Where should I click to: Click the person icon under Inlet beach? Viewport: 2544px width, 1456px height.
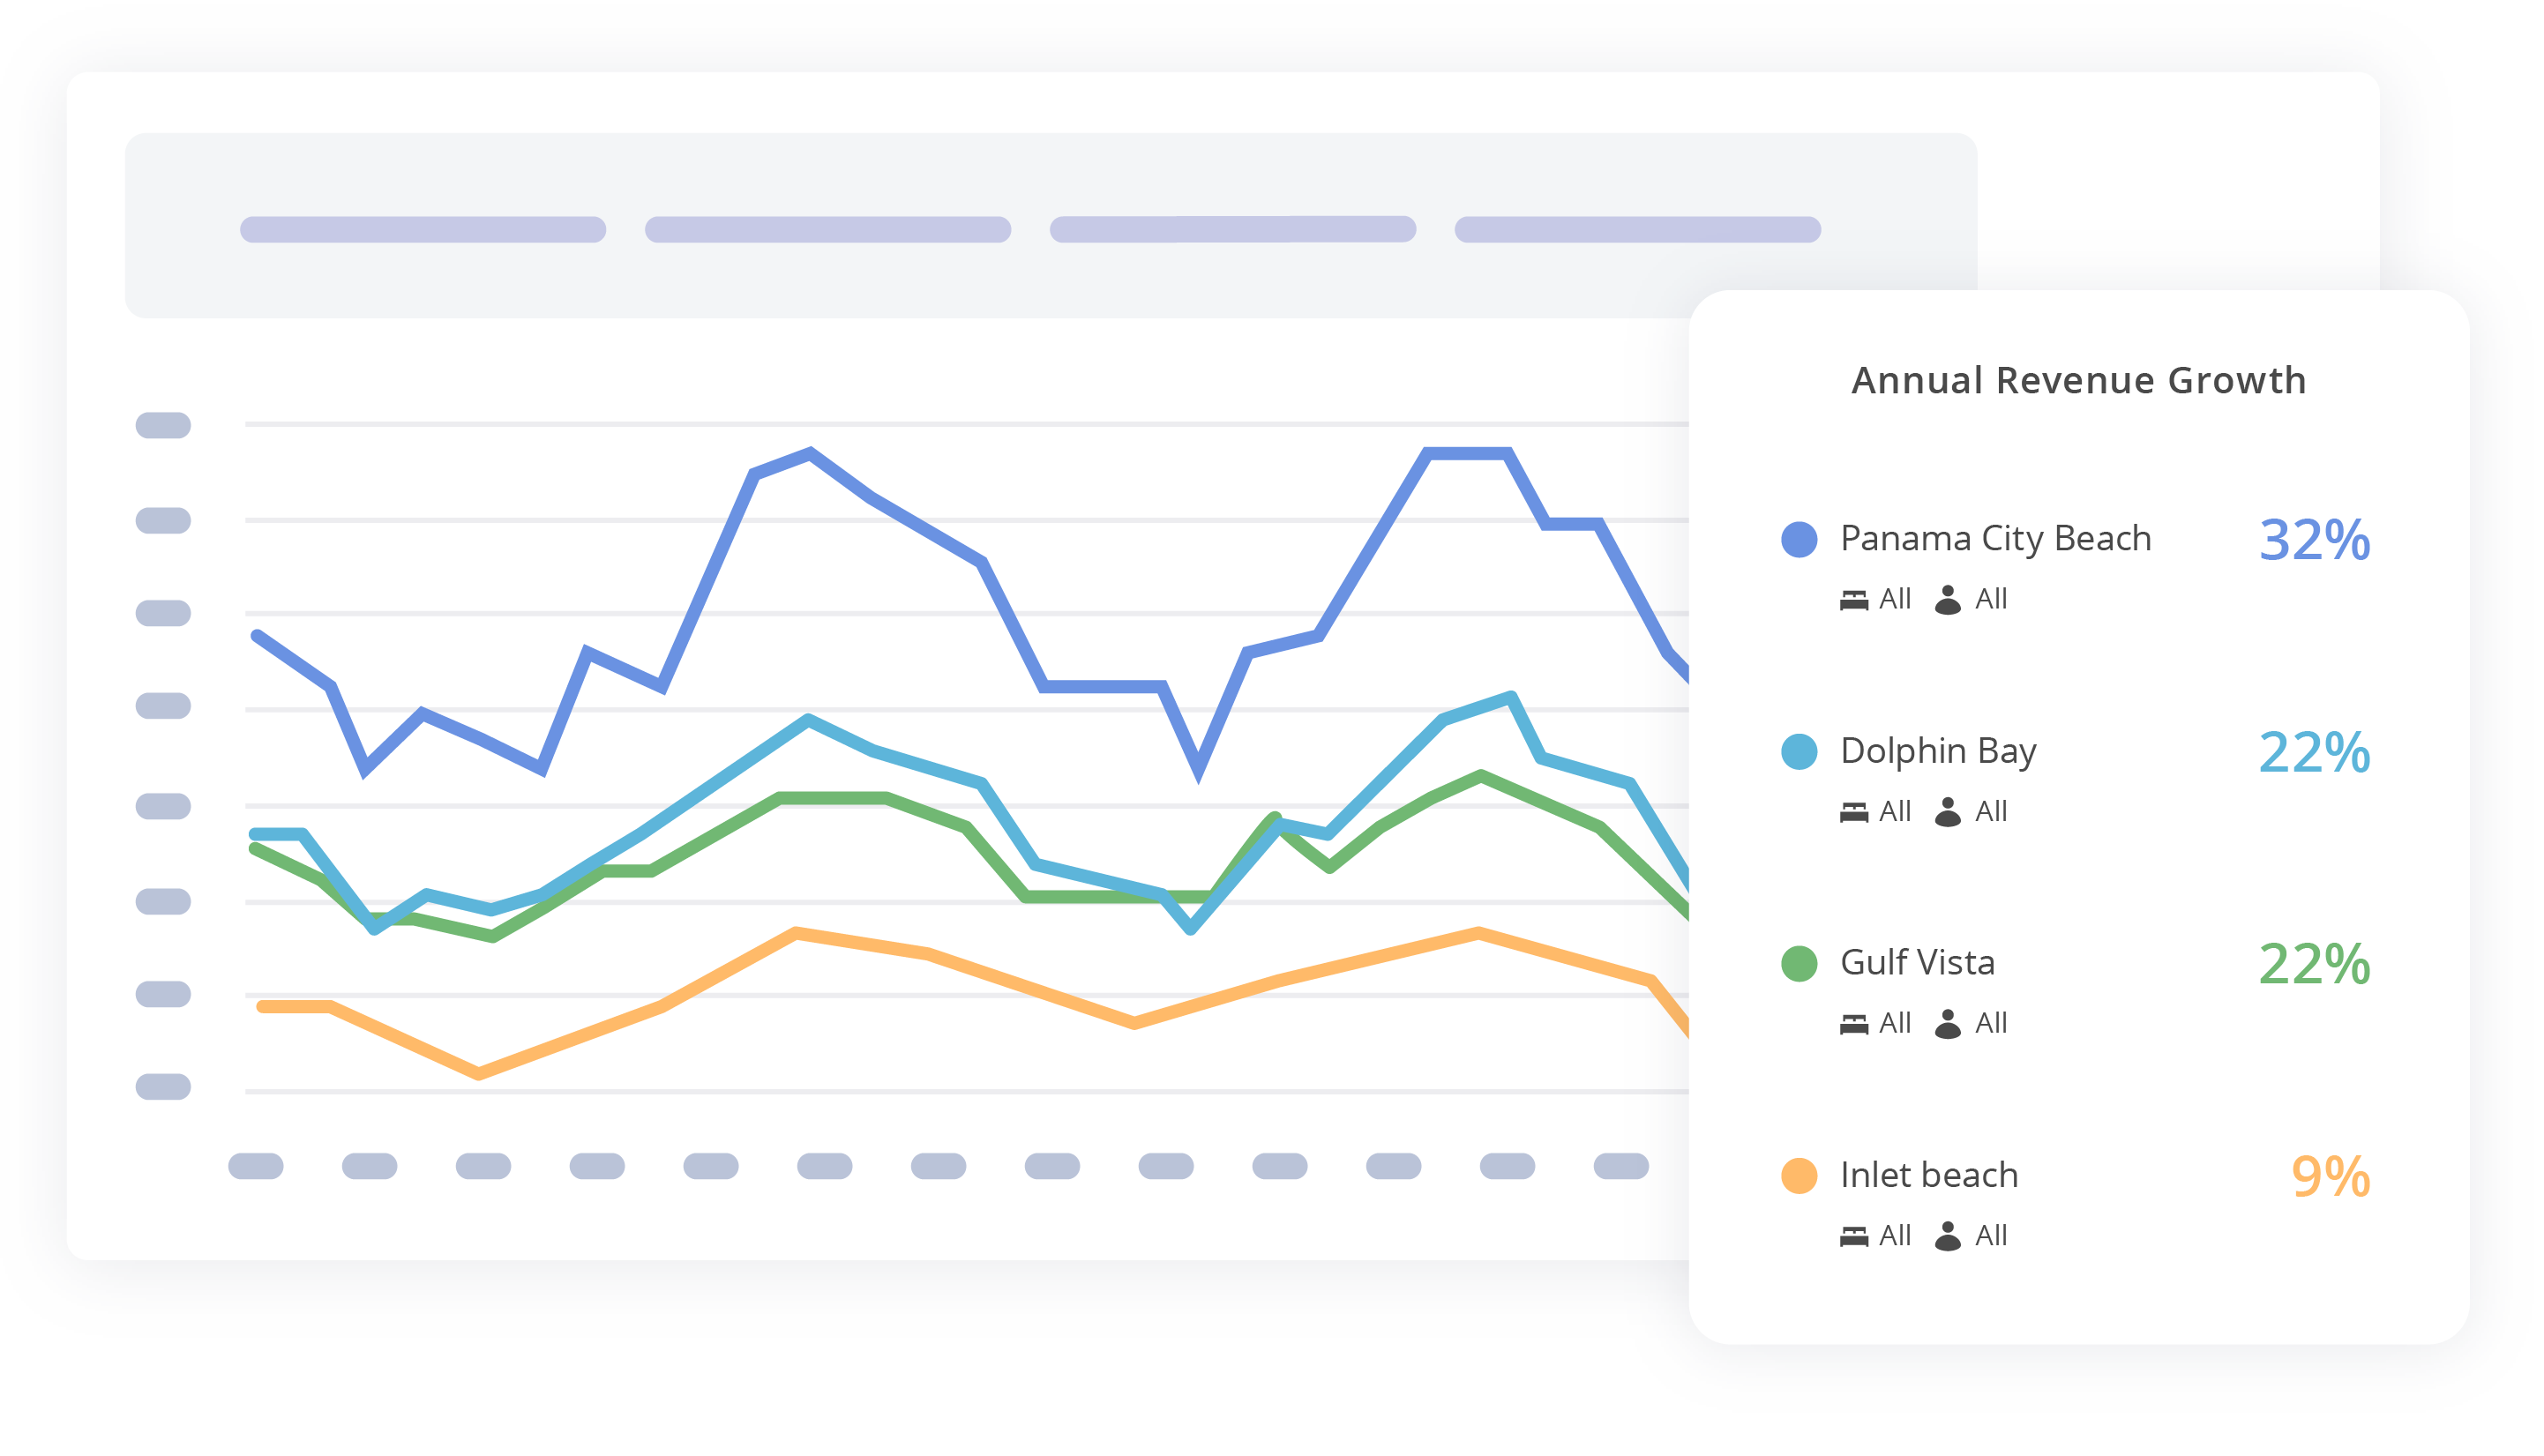pyautogui.click(x=1947, y=1237)
